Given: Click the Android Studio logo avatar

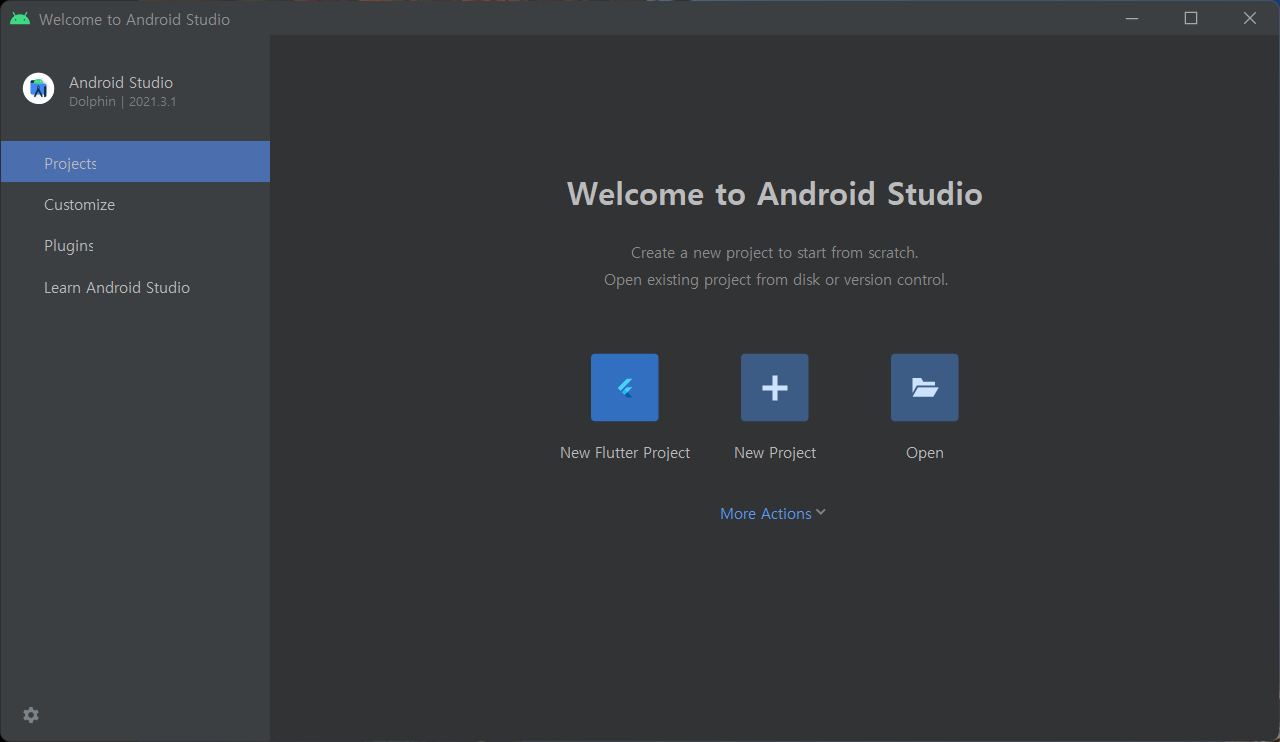Looking at the screenshot, I should pyautogui.click(x=39, y=89).
